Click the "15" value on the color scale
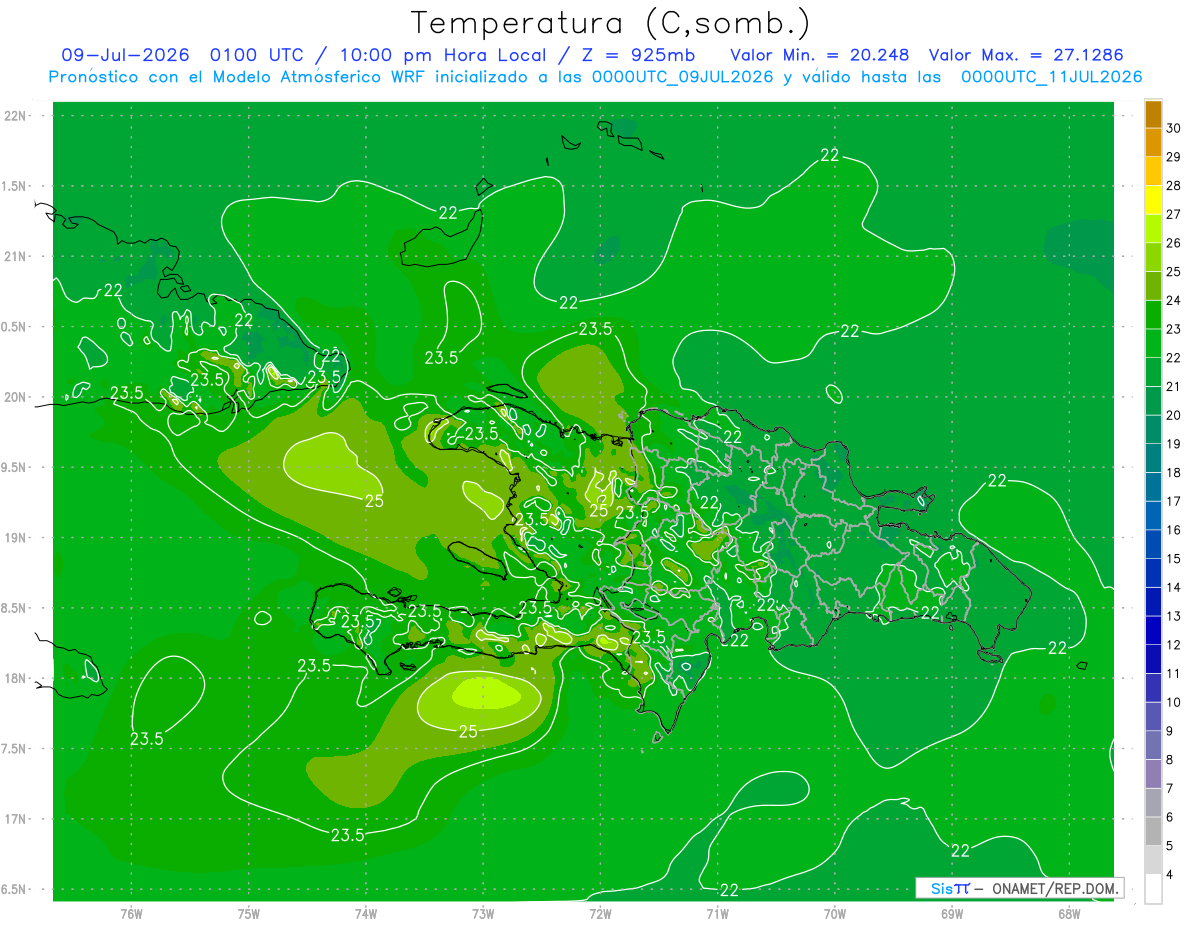1200x927 pixels. coord(1174,558)
